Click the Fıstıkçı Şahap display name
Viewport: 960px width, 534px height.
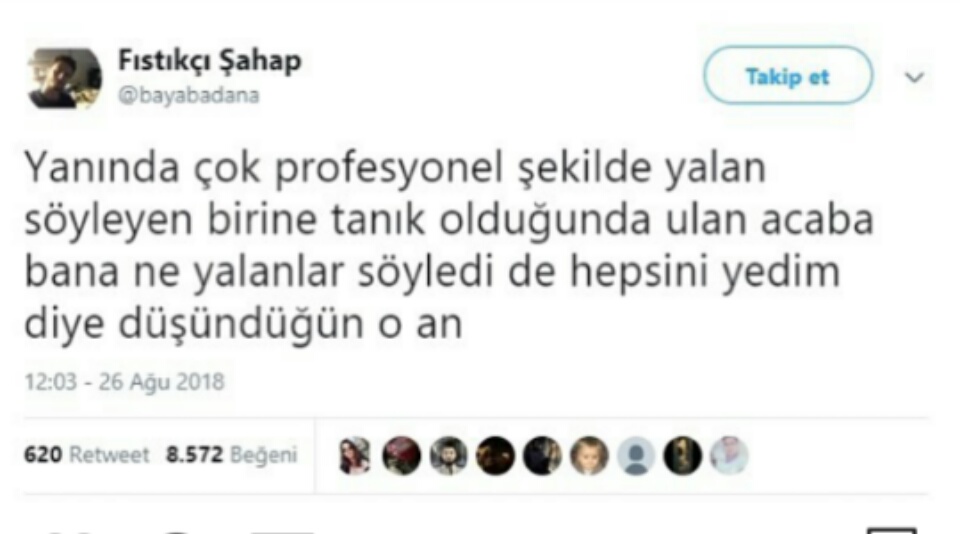(210, 61)
